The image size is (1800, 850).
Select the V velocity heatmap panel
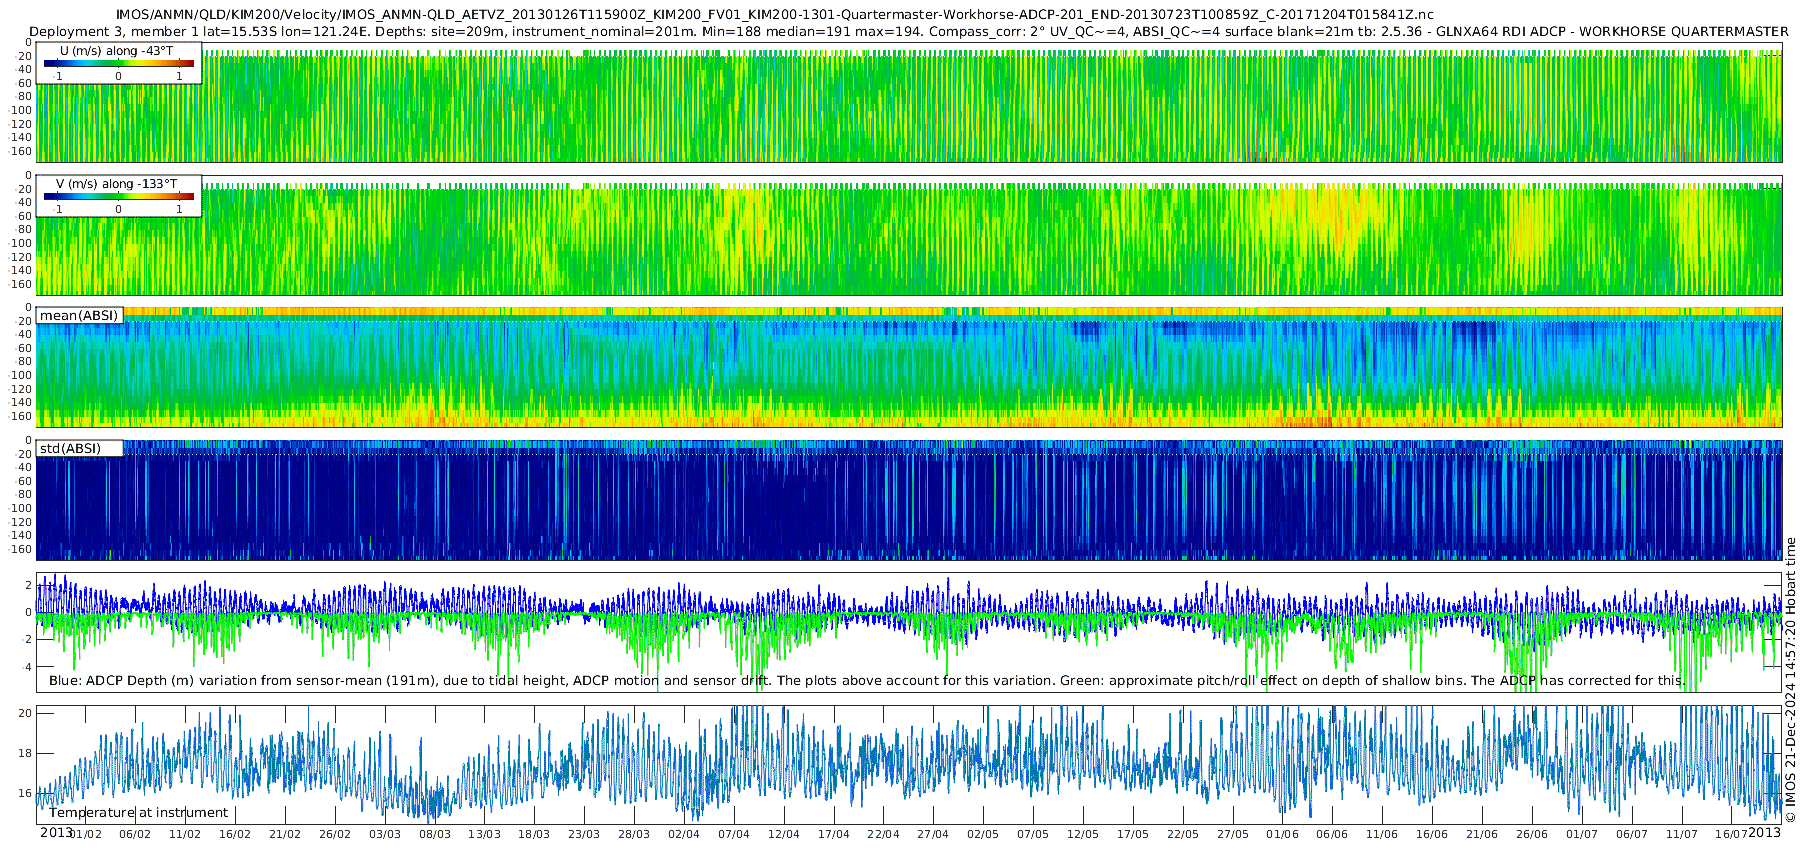point(909,235)
